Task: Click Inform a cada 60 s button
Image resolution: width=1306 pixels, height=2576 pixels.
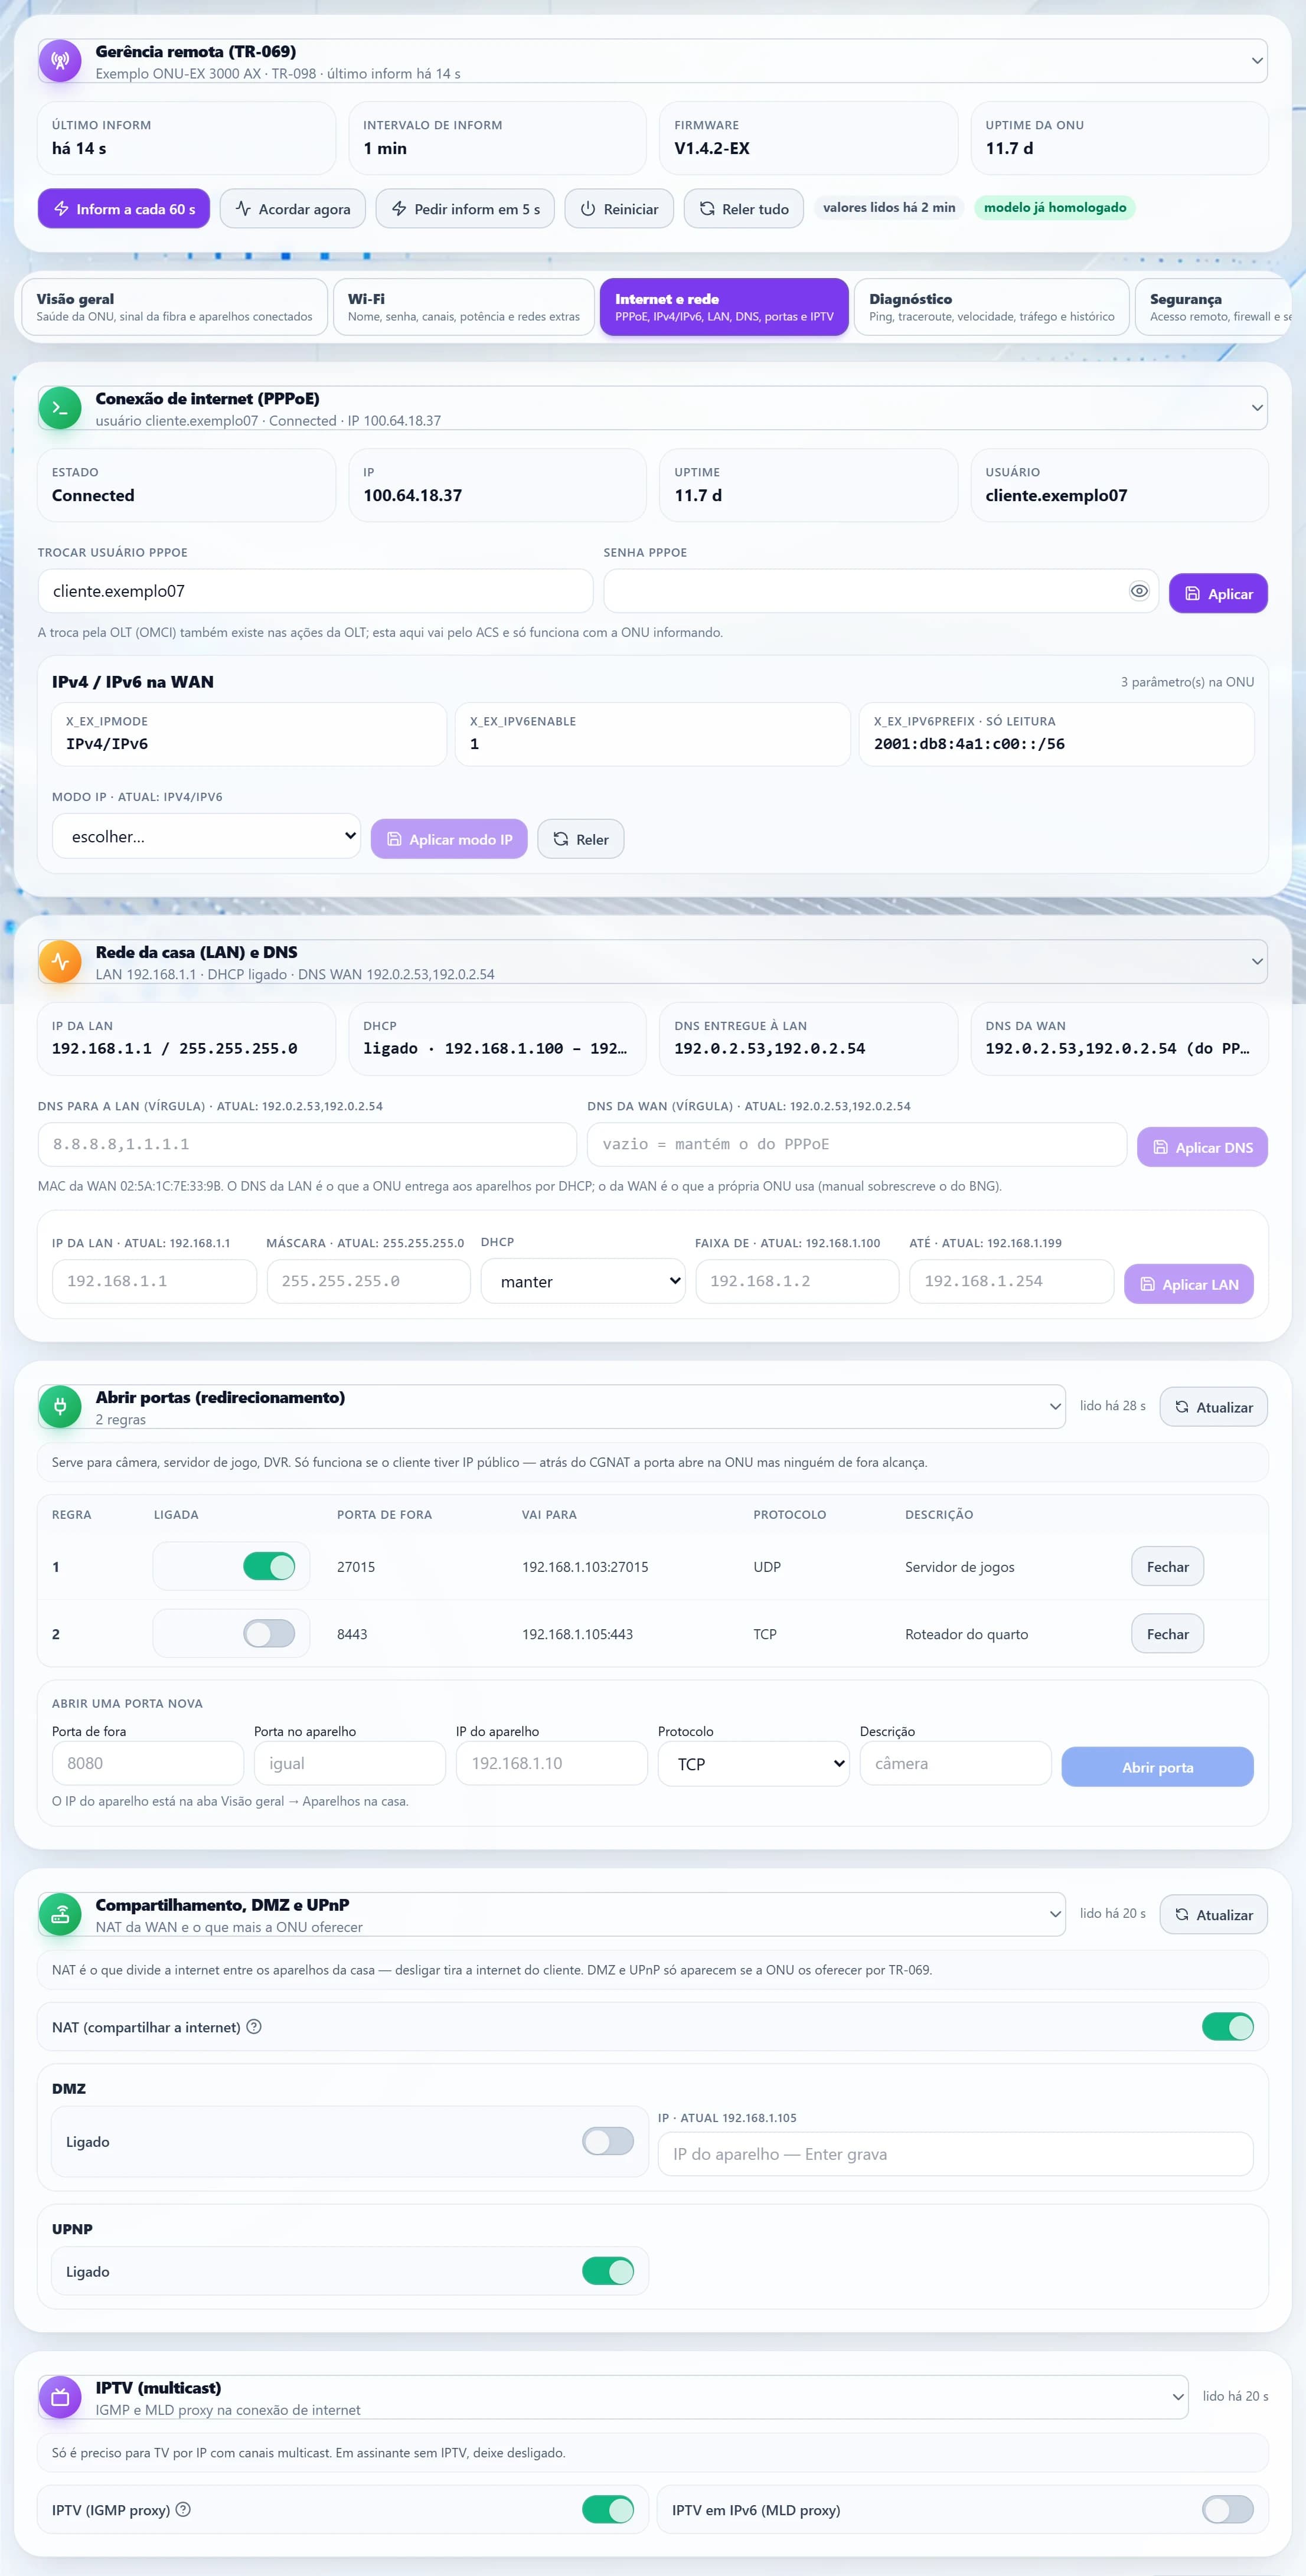Action: tap(124, 208)
